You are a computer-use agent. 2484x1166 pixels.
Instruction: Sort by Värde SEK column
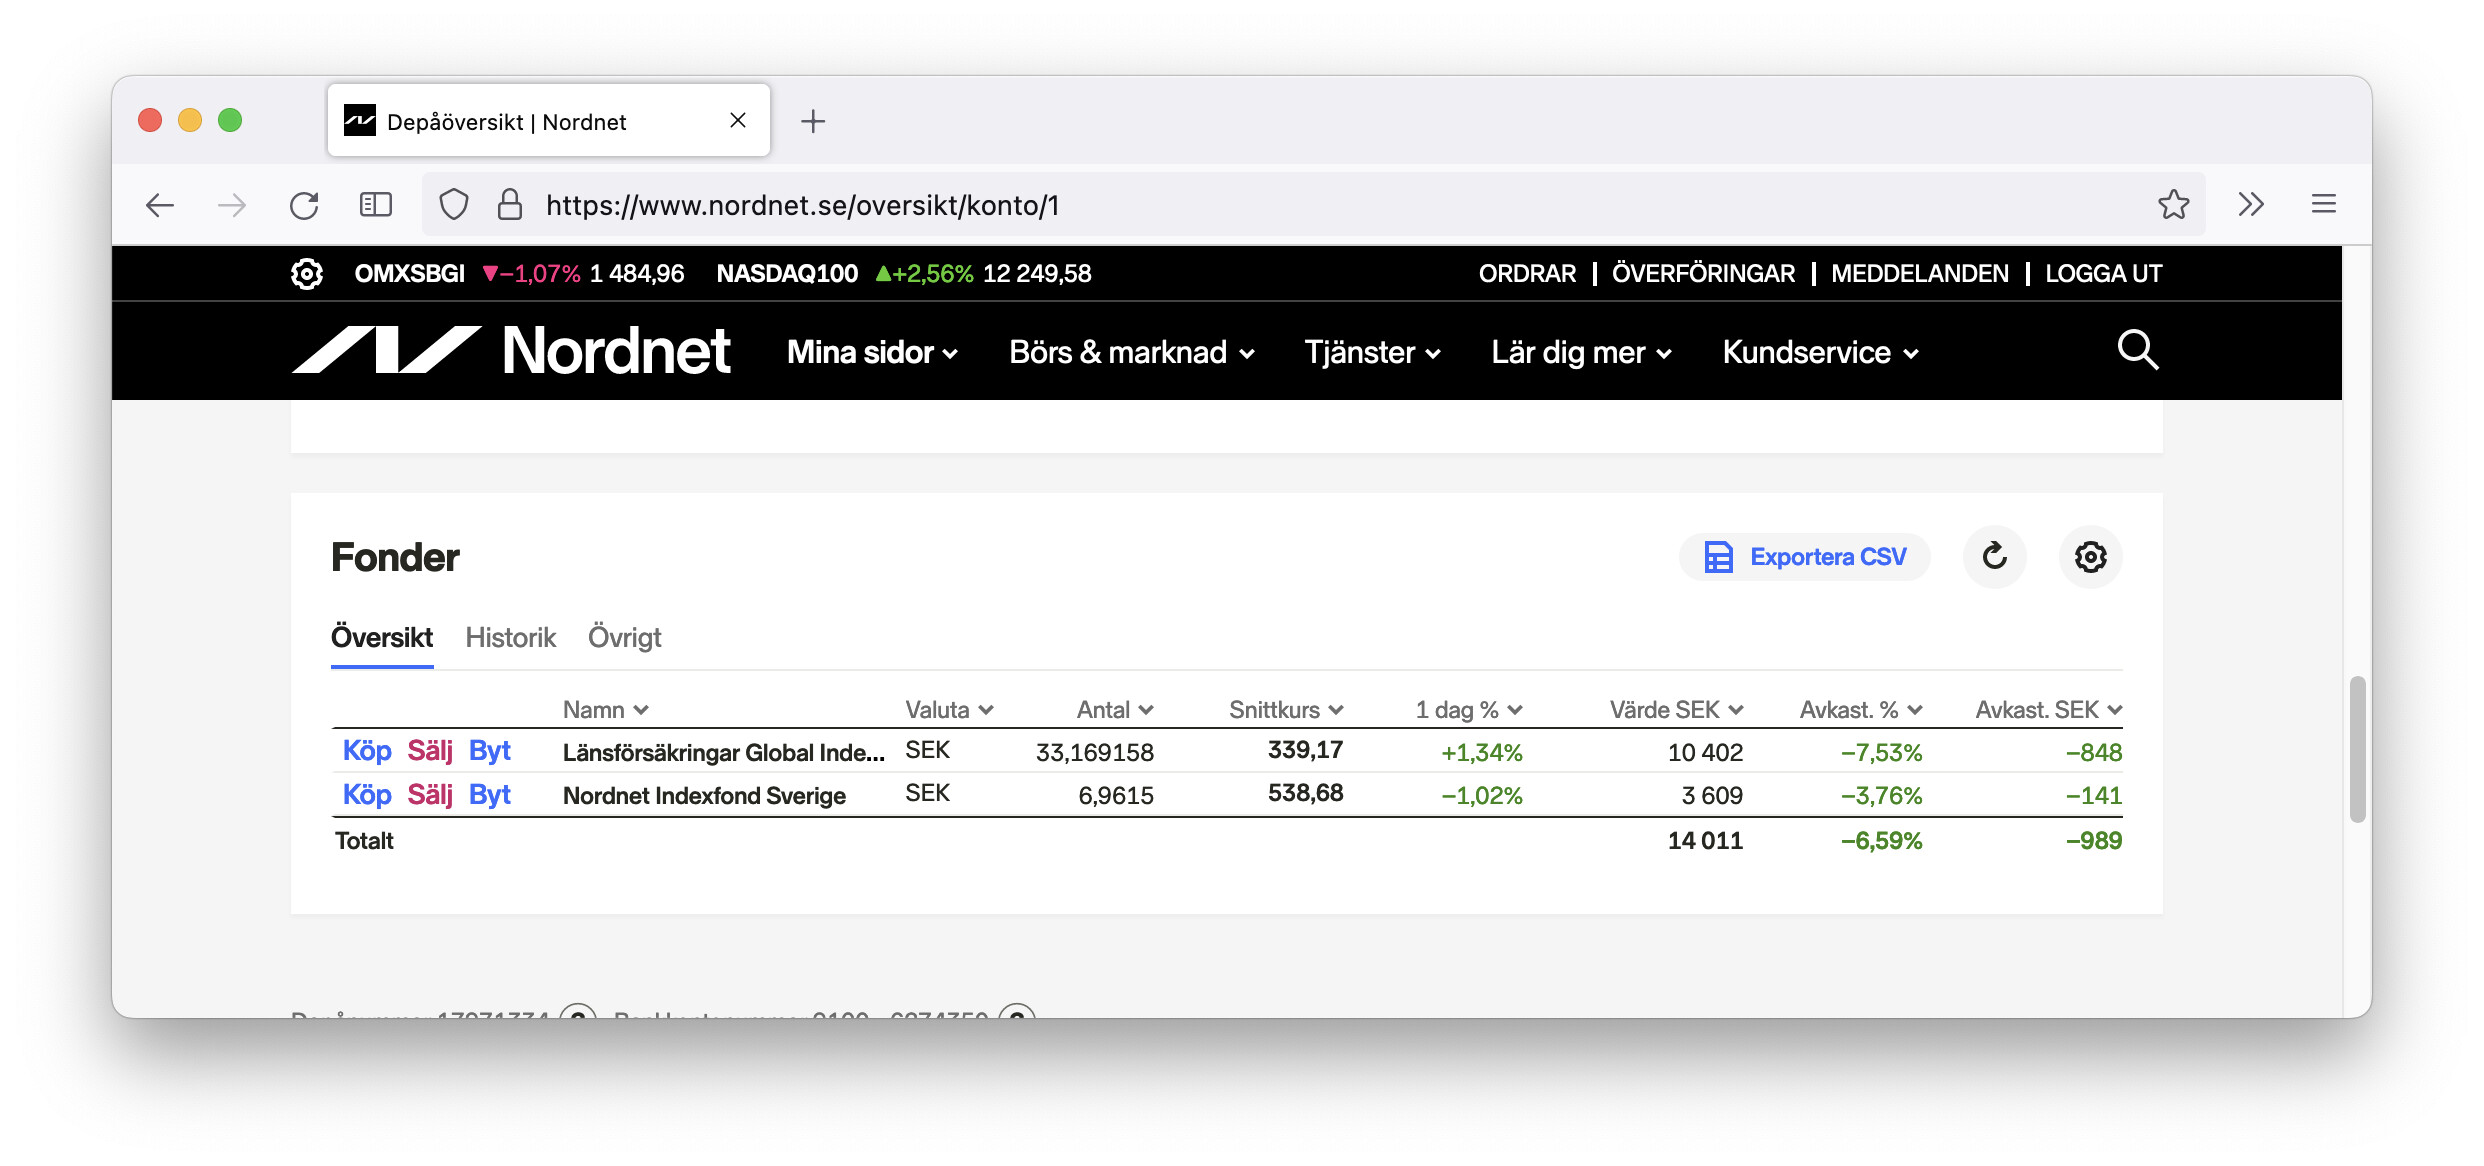point(1677,709)
